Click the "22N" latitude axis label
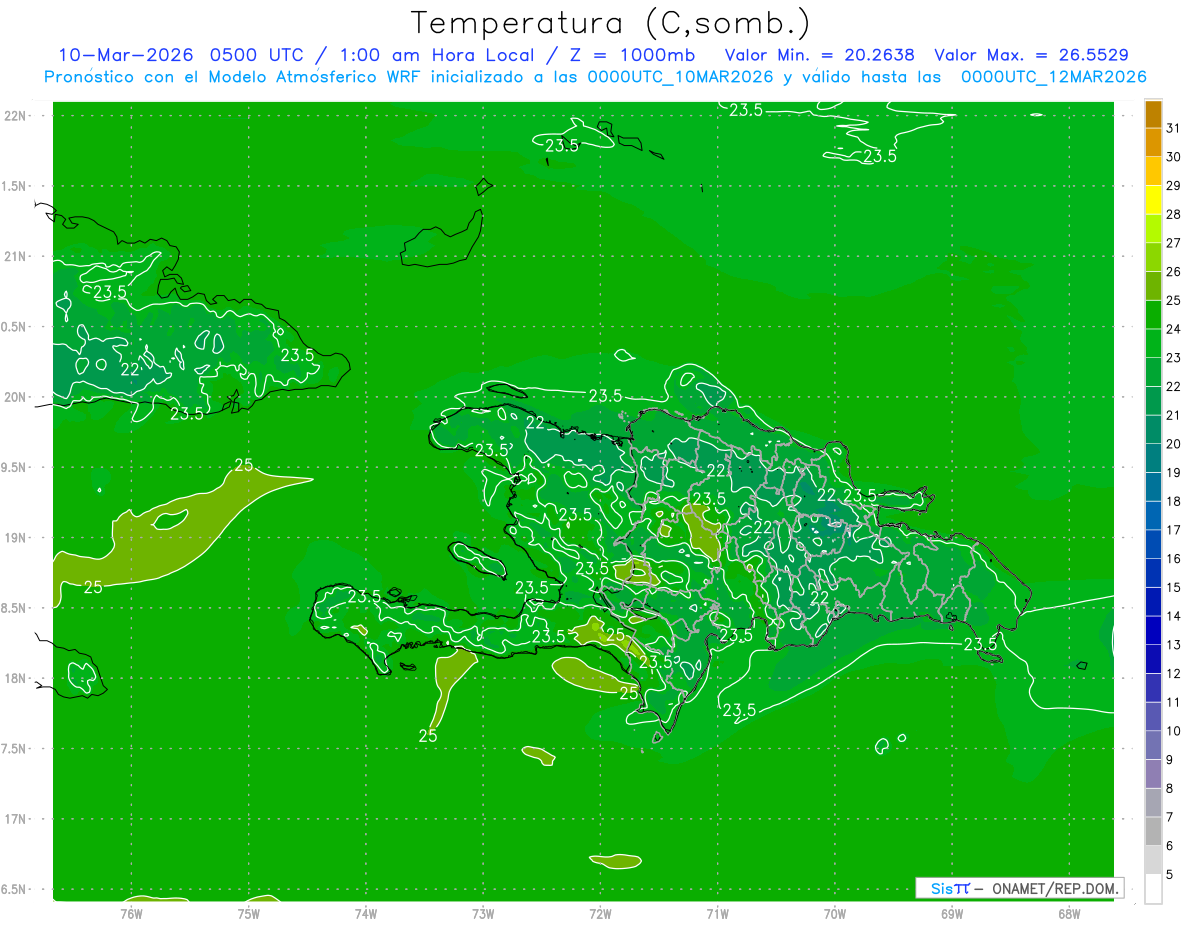The width and height of the screenshot is (1200, 927). point(14,116)
